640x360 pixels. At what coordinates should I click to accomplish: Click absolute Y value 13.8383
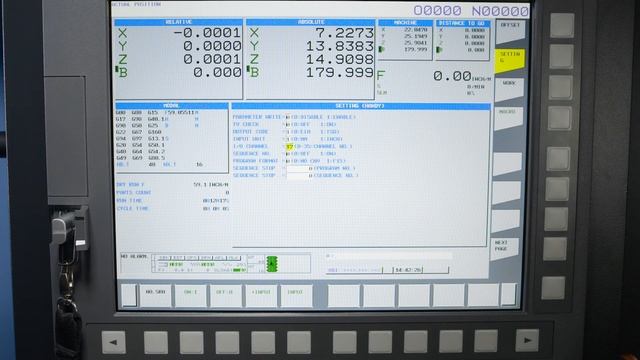[x=340, y=46]
